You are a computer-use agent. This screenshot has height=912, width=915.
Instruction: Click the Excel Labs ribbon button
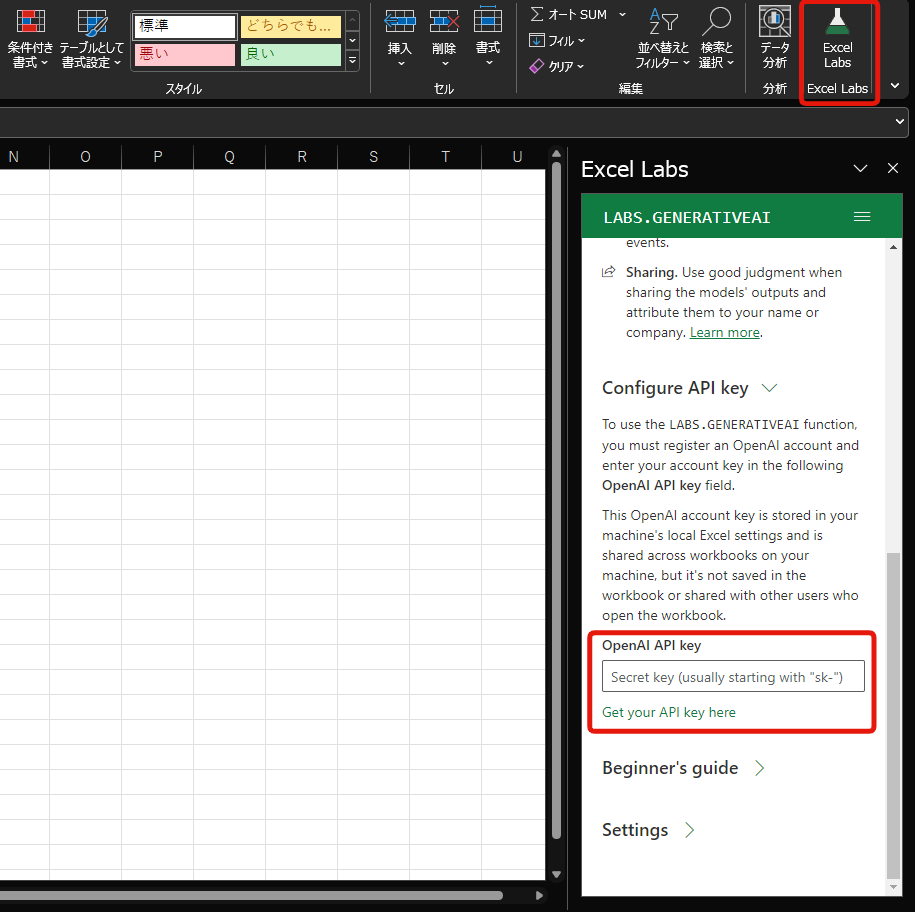point(837,39)
